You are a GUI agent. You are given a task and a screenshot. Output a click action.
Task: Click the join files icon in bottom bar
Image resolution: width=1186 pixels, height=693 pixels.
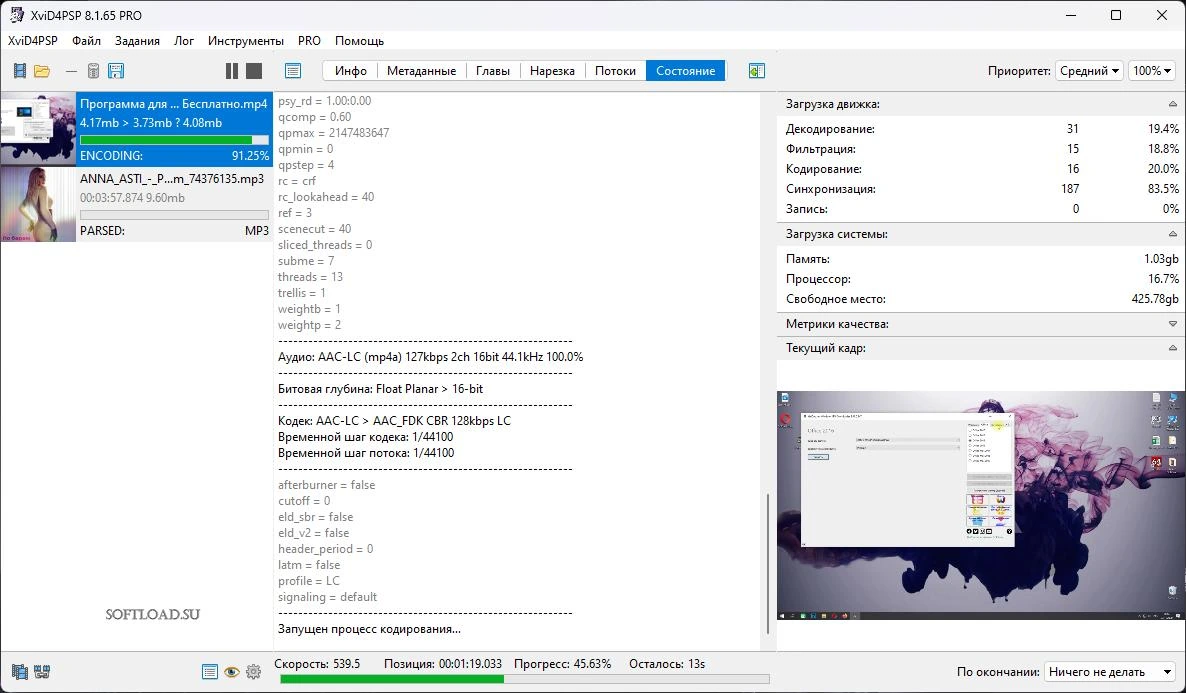(42, 672)
